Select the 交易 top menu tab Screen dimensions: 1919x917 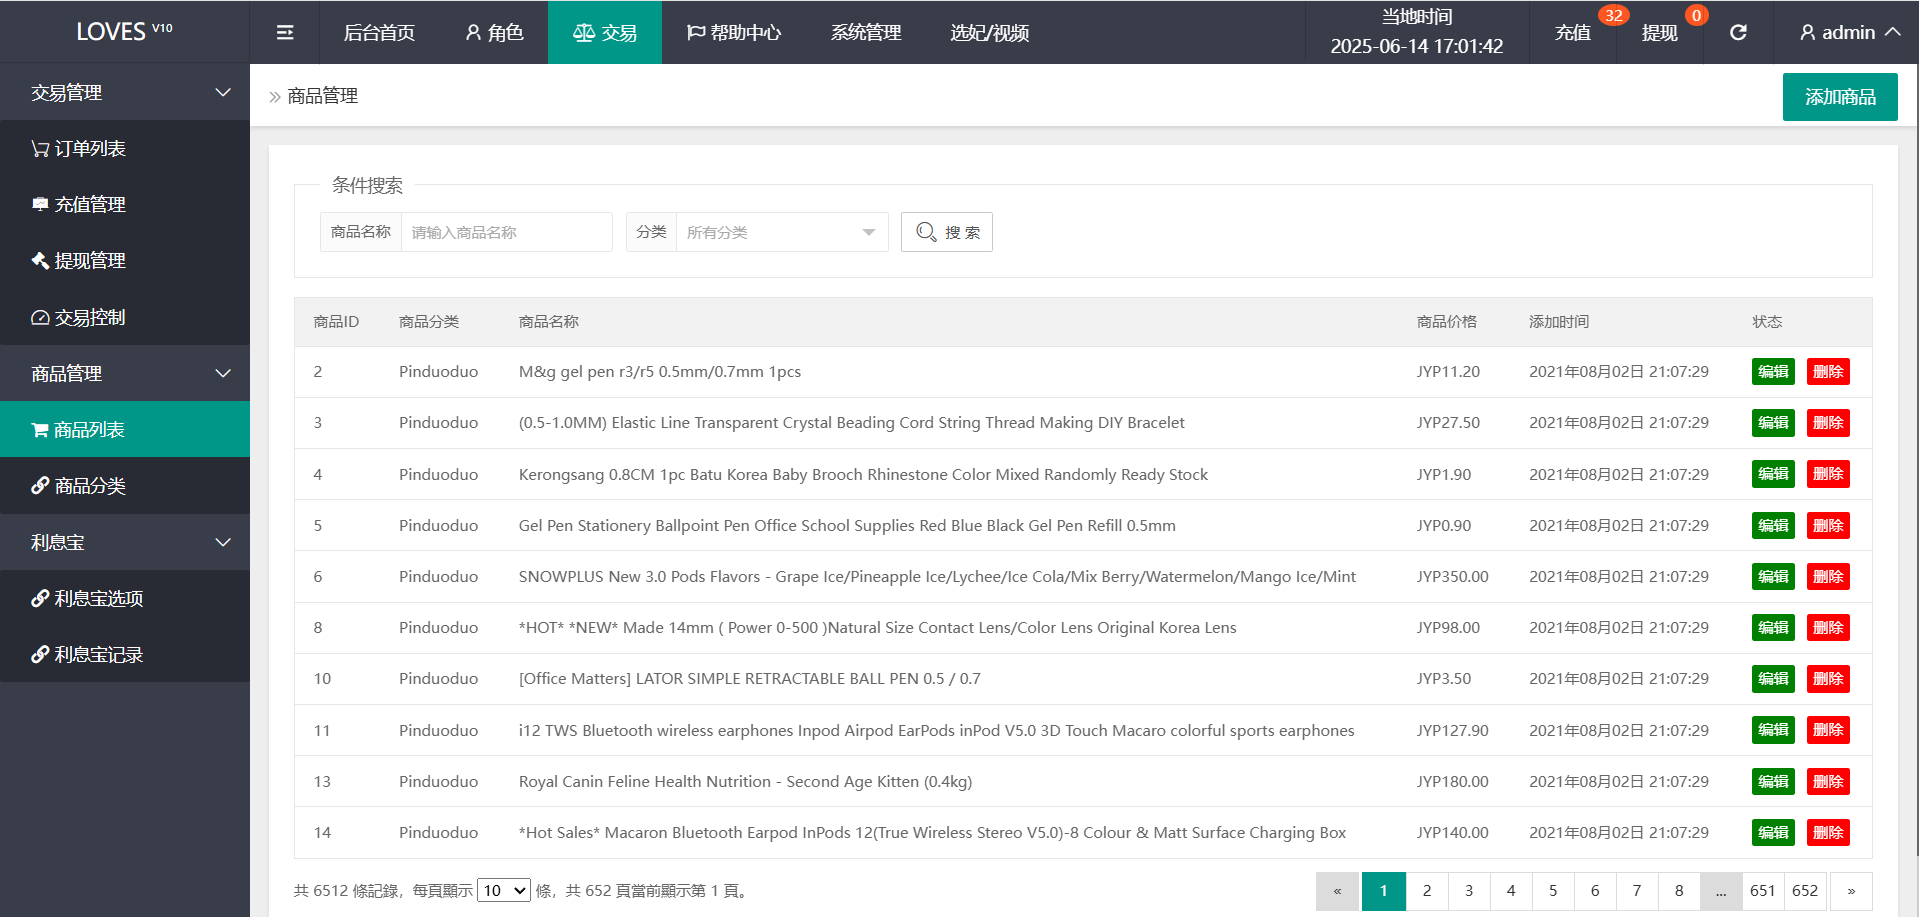point(605,33)
